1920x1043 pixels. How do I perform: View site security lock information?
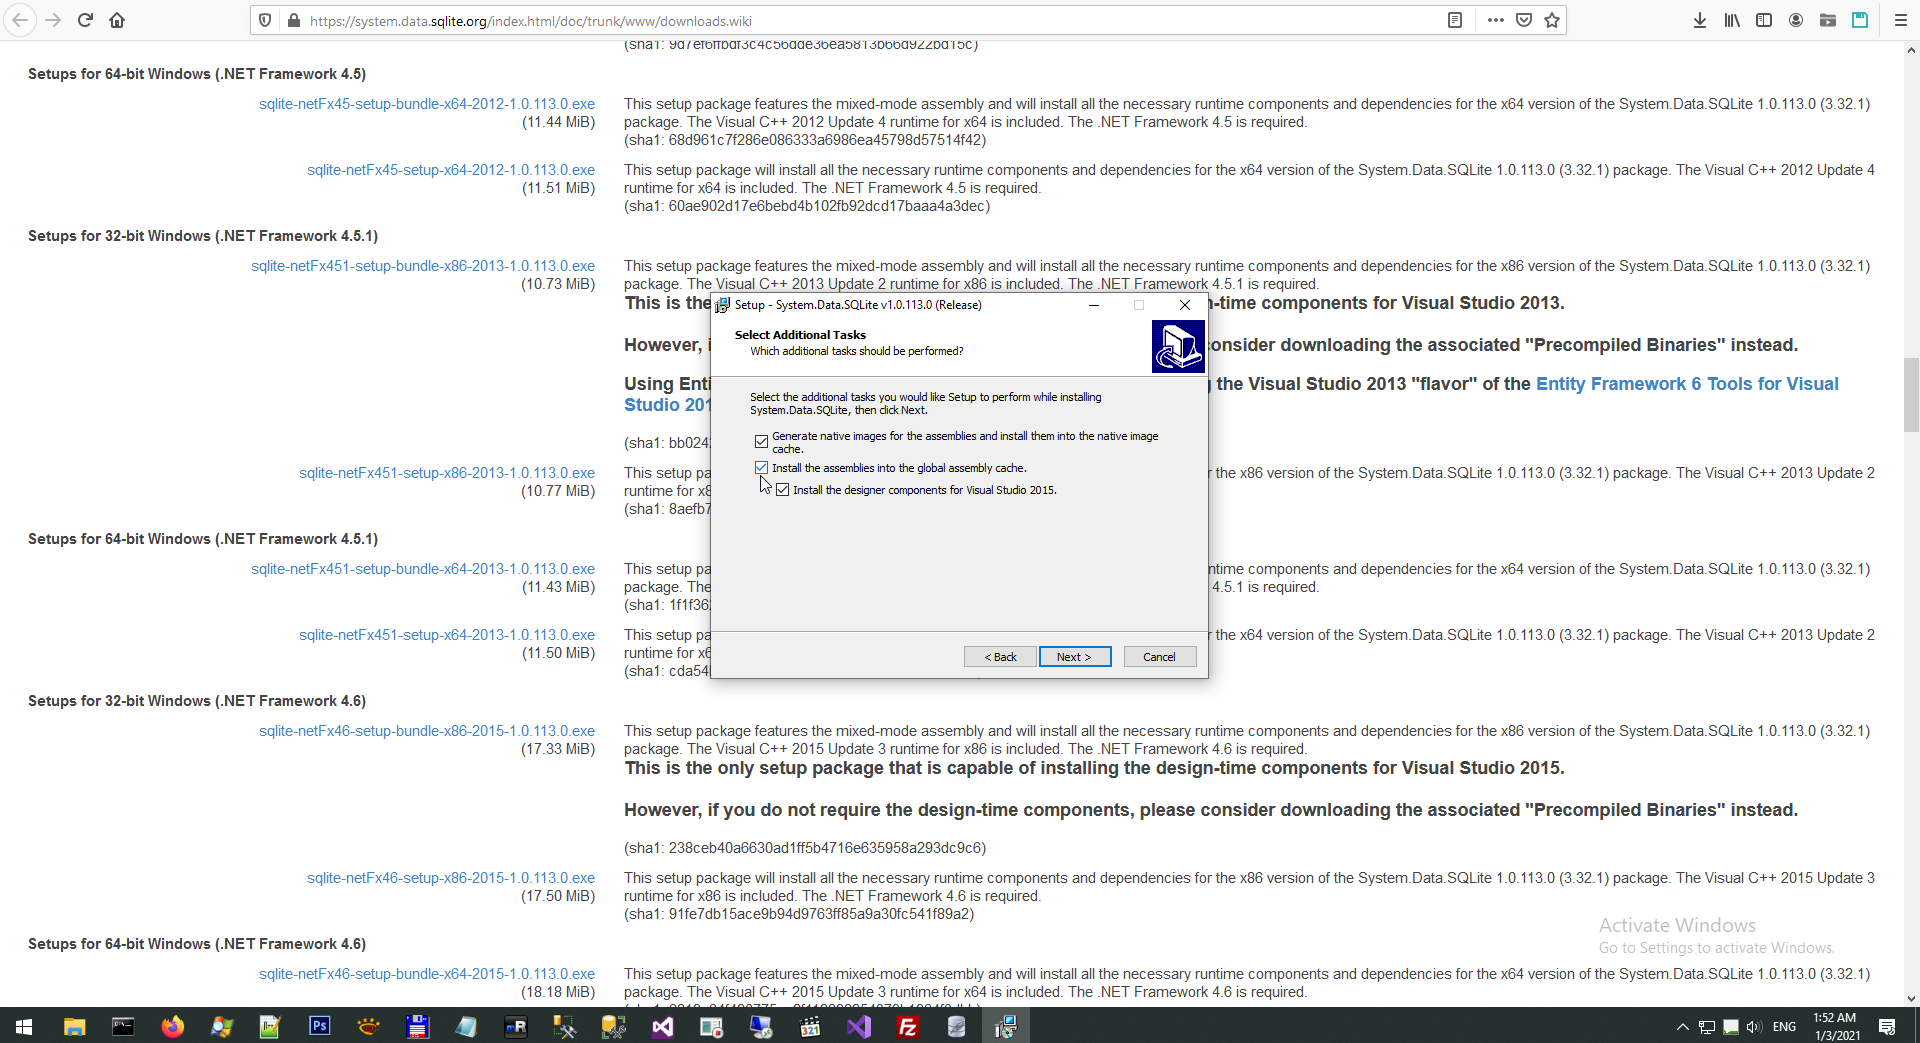pyautogui.click(x=294, y=20)
